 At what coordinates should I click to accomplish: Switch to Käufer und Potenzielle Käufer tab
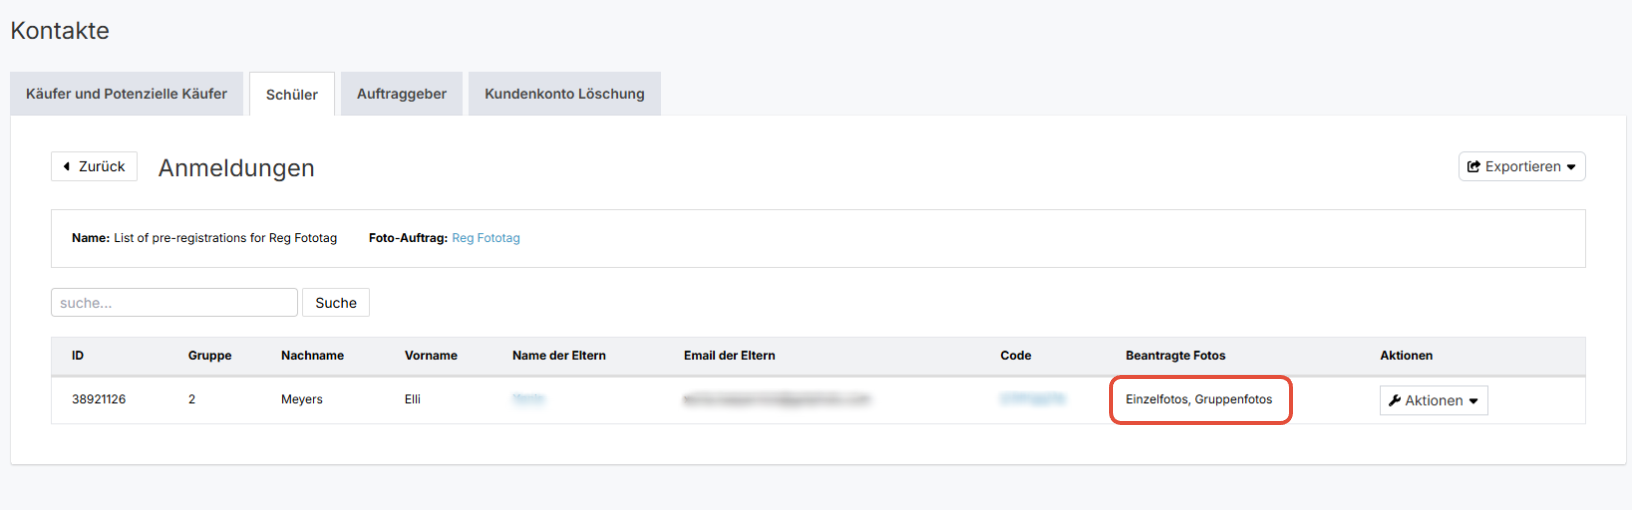(127, 94)
